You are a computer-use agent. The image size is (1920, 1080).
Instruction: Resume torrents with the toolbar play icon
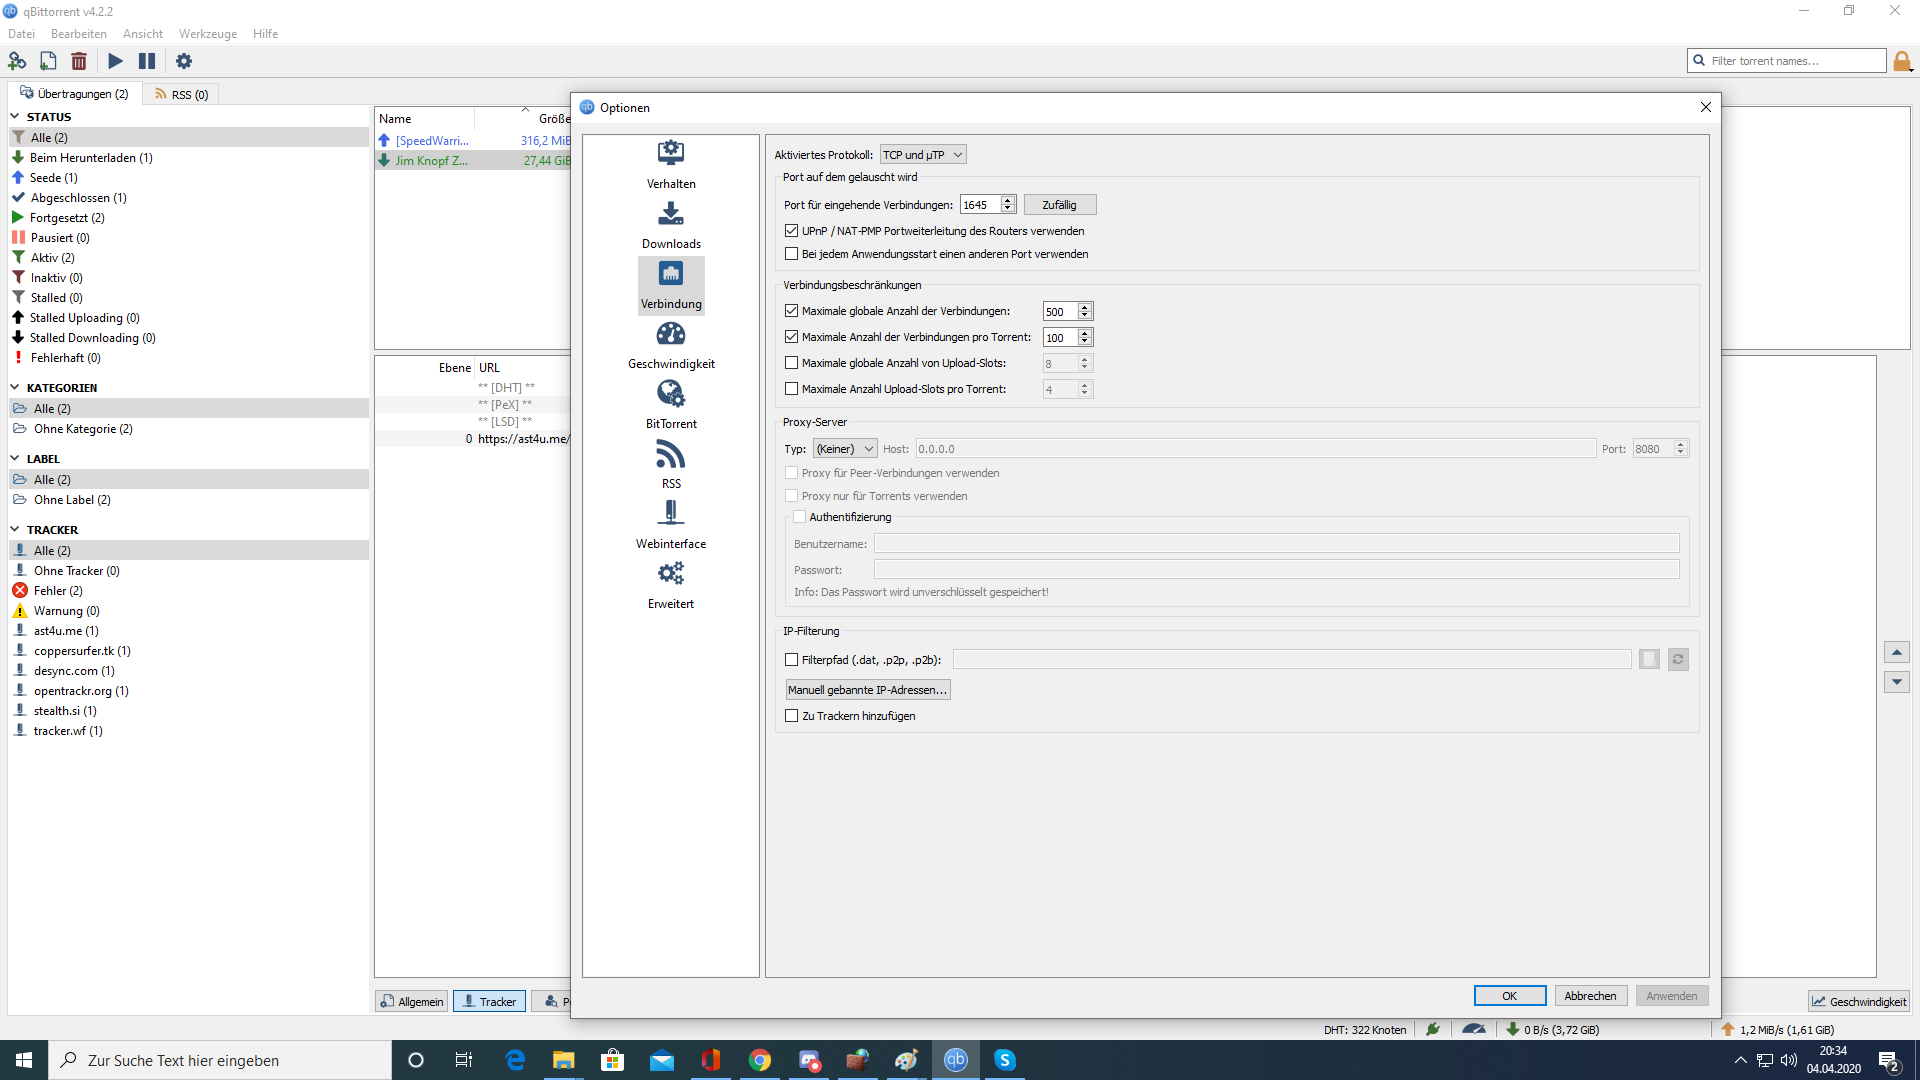[x=116, y=61]
